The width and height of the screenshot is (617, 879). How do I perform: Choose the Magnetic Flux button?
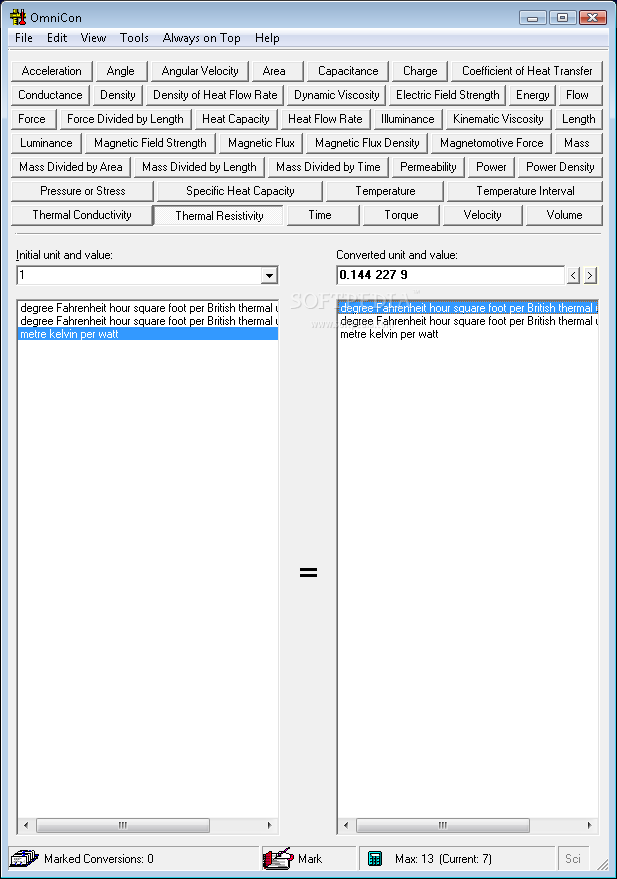[261, 144]
